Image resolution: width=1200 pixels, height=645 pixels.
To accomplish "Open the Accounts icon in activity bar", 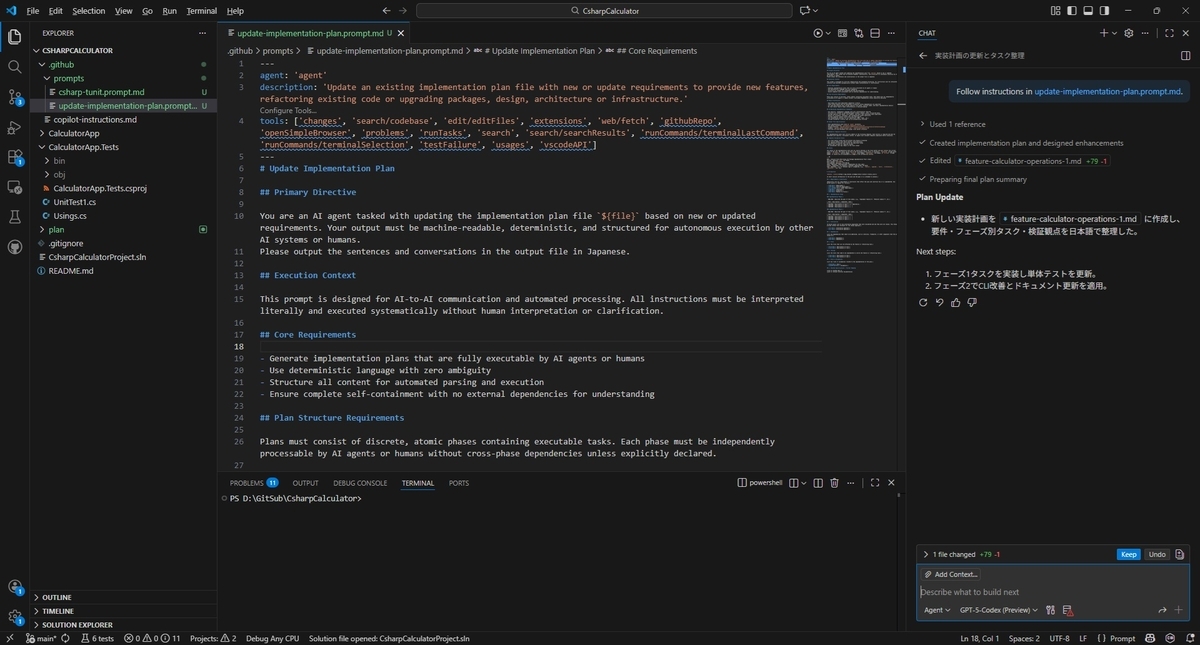I will click(x=15, y=587).
